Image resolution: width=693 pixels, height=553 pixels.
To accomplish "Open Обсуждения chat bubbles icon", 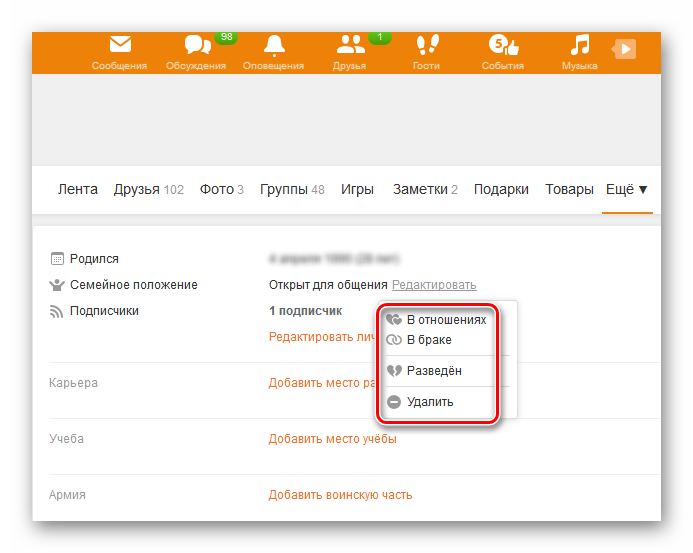I will [197, 45].
